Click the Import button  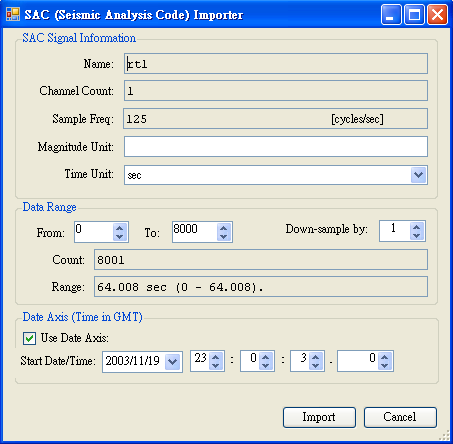point(319,417)
